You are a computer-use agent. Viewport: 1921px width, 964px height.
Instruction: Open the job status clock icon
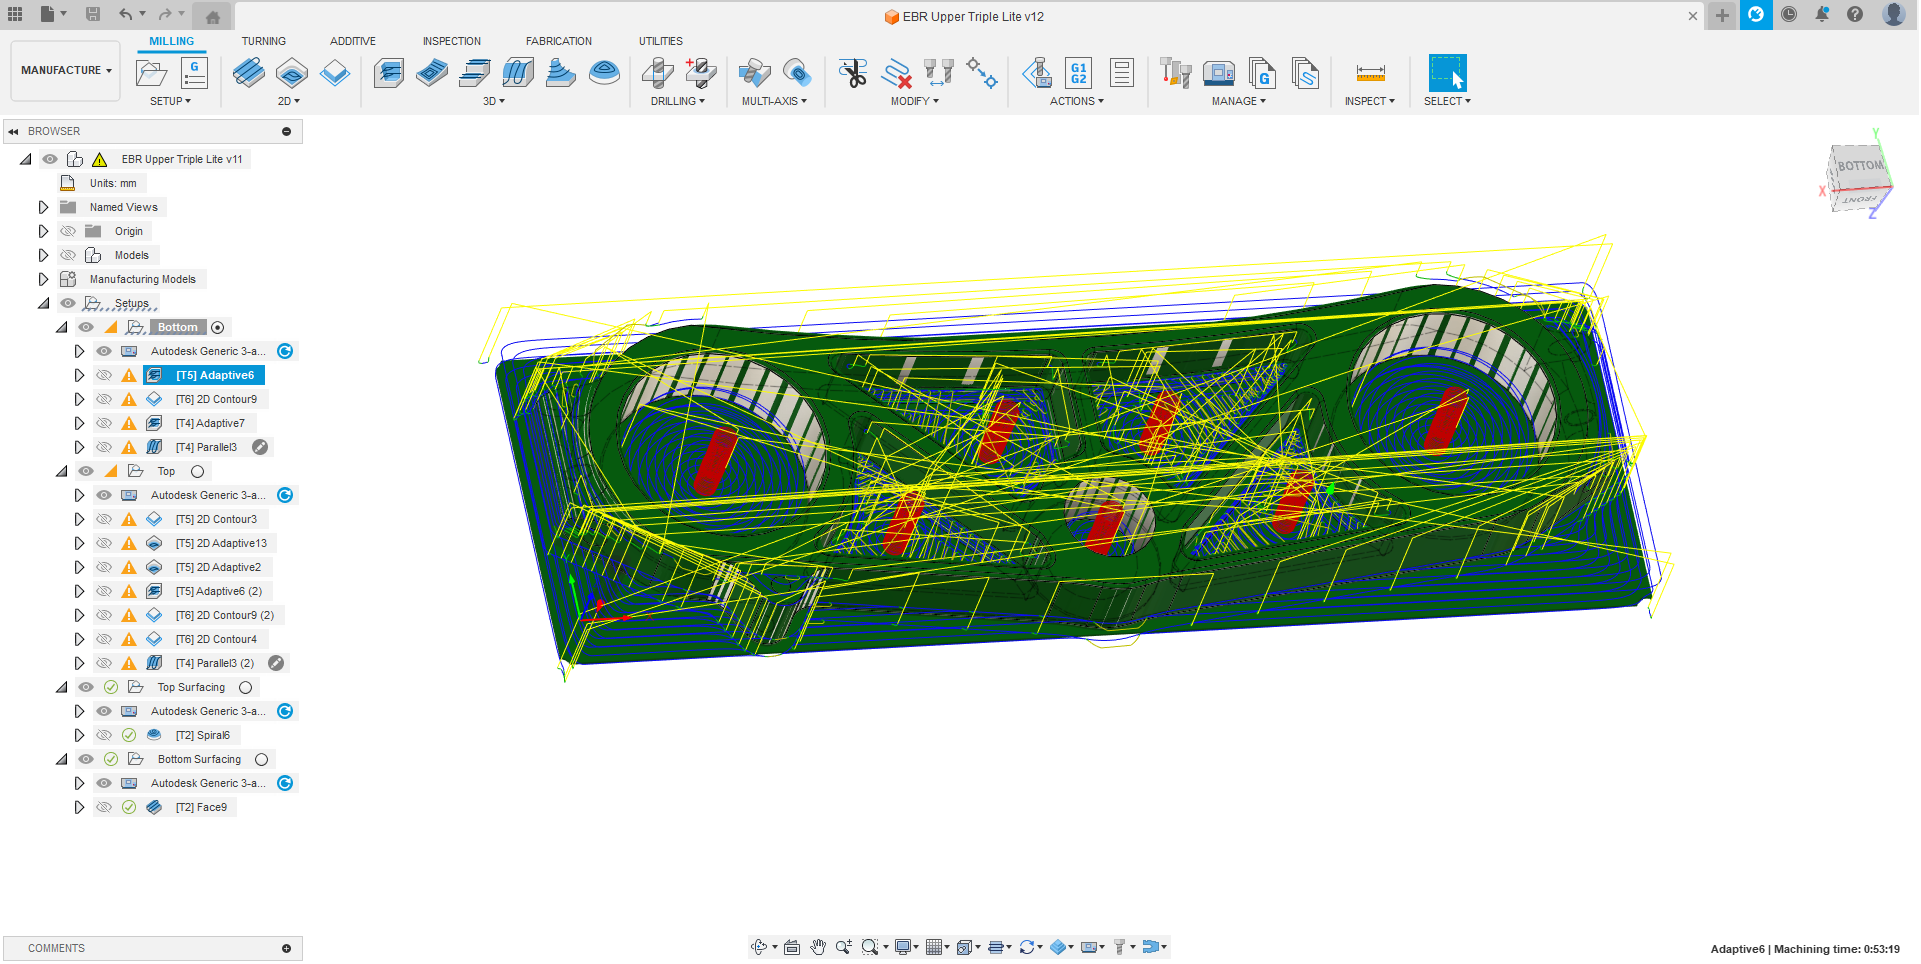[x=1789, y=14]
